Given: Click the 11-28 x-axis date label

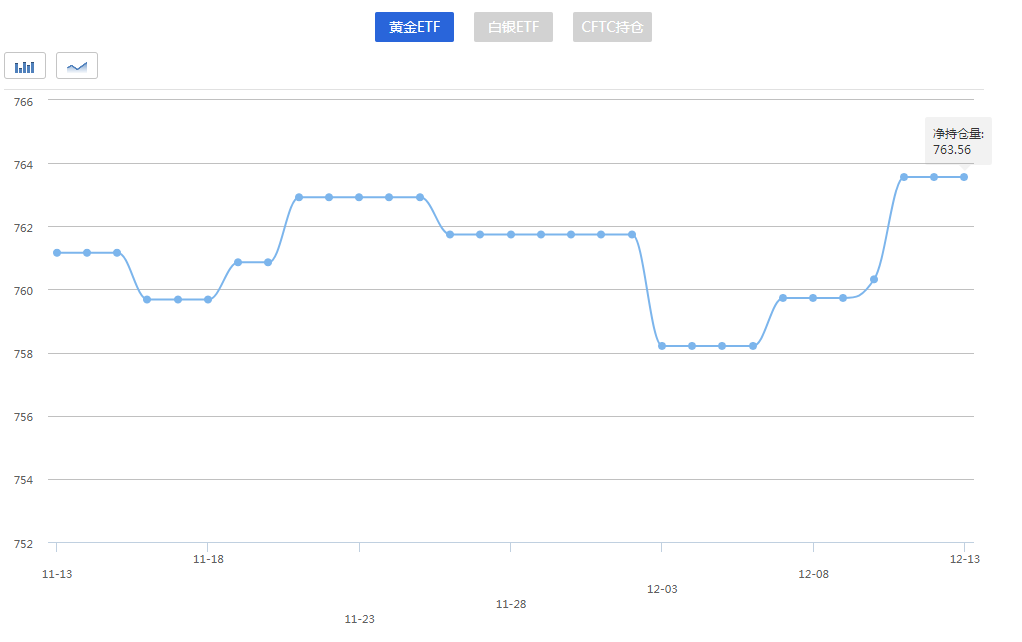Looking at the screenshot, I should click(x=511, y=604).
